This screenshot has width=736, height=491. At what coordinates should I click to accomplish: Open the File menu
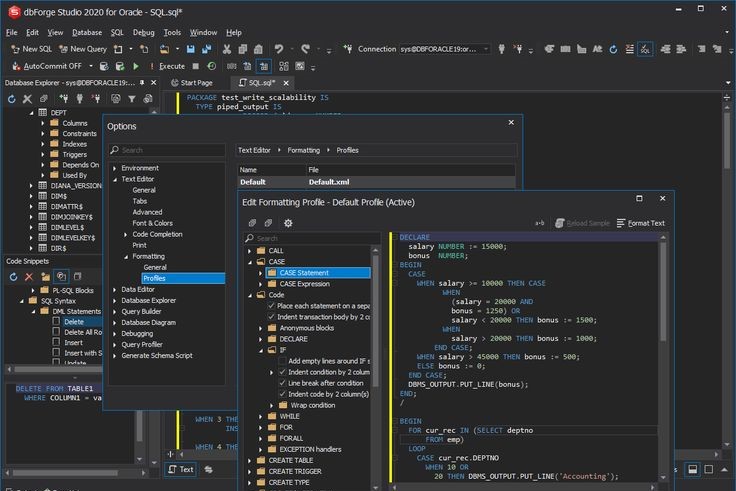pos(12,32)
